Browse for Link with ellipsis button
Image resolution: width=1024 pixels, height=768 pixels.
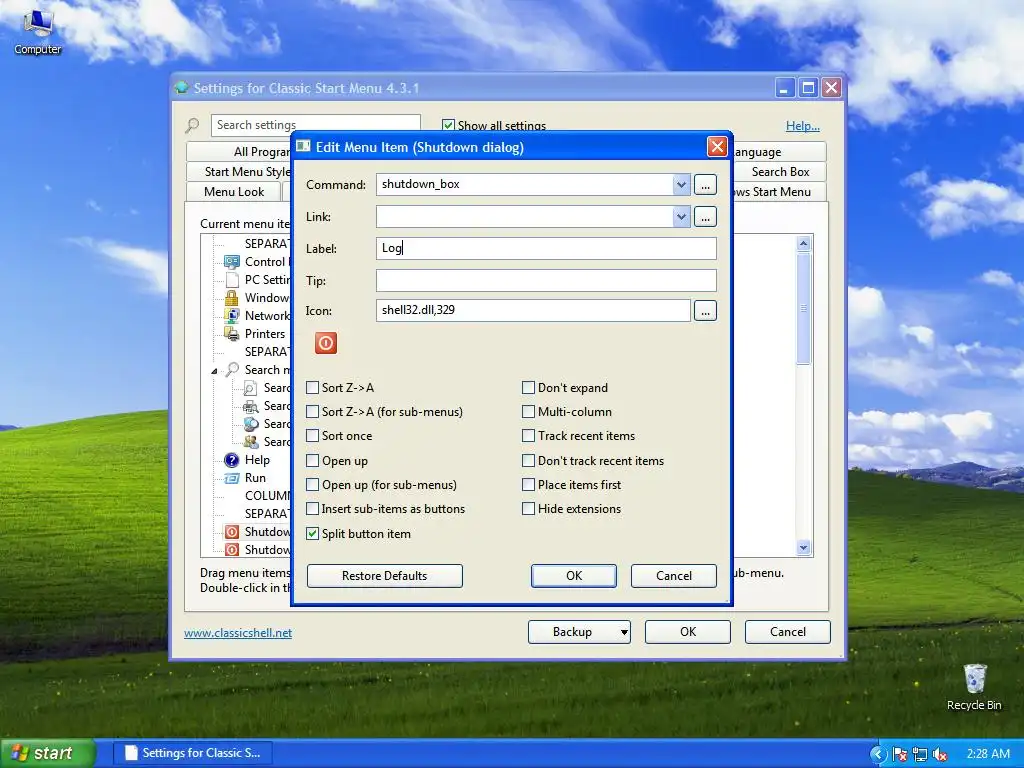coord(705,217)
